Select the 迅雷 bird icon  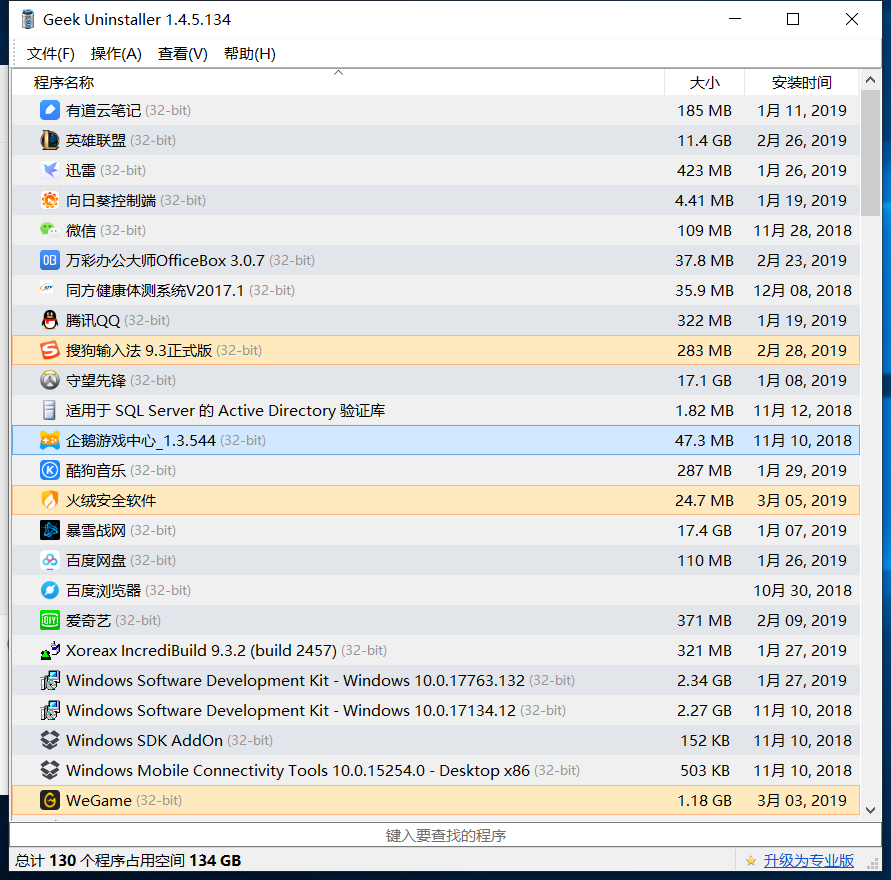pyautogui.click(x=49, y=170)
